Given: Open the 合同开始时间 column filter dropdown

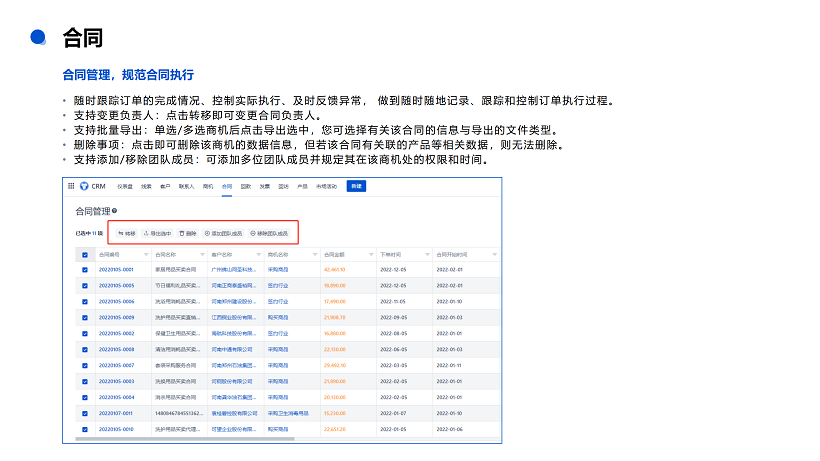Looking at the screenshot, I should (494, 255).
